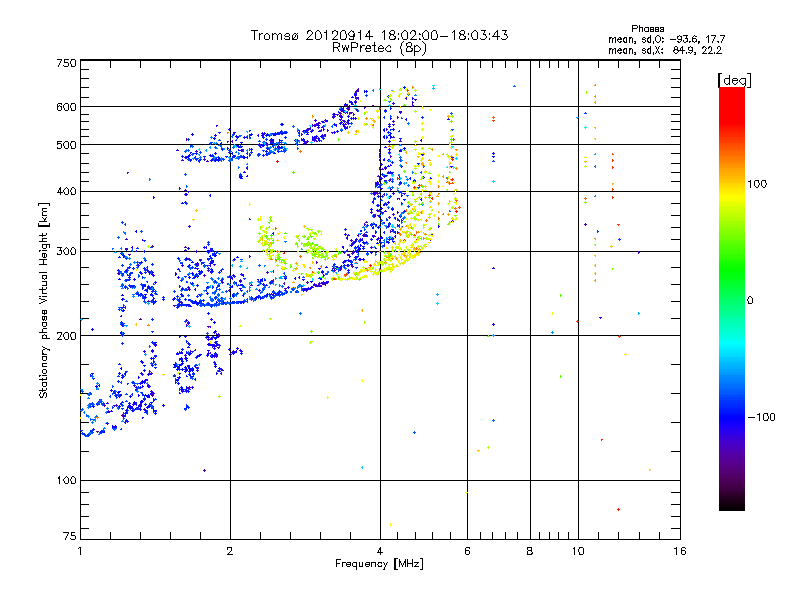800x600 pixels.
Task: Click the x-axis tick label '10'
Action: coord(578,551)
